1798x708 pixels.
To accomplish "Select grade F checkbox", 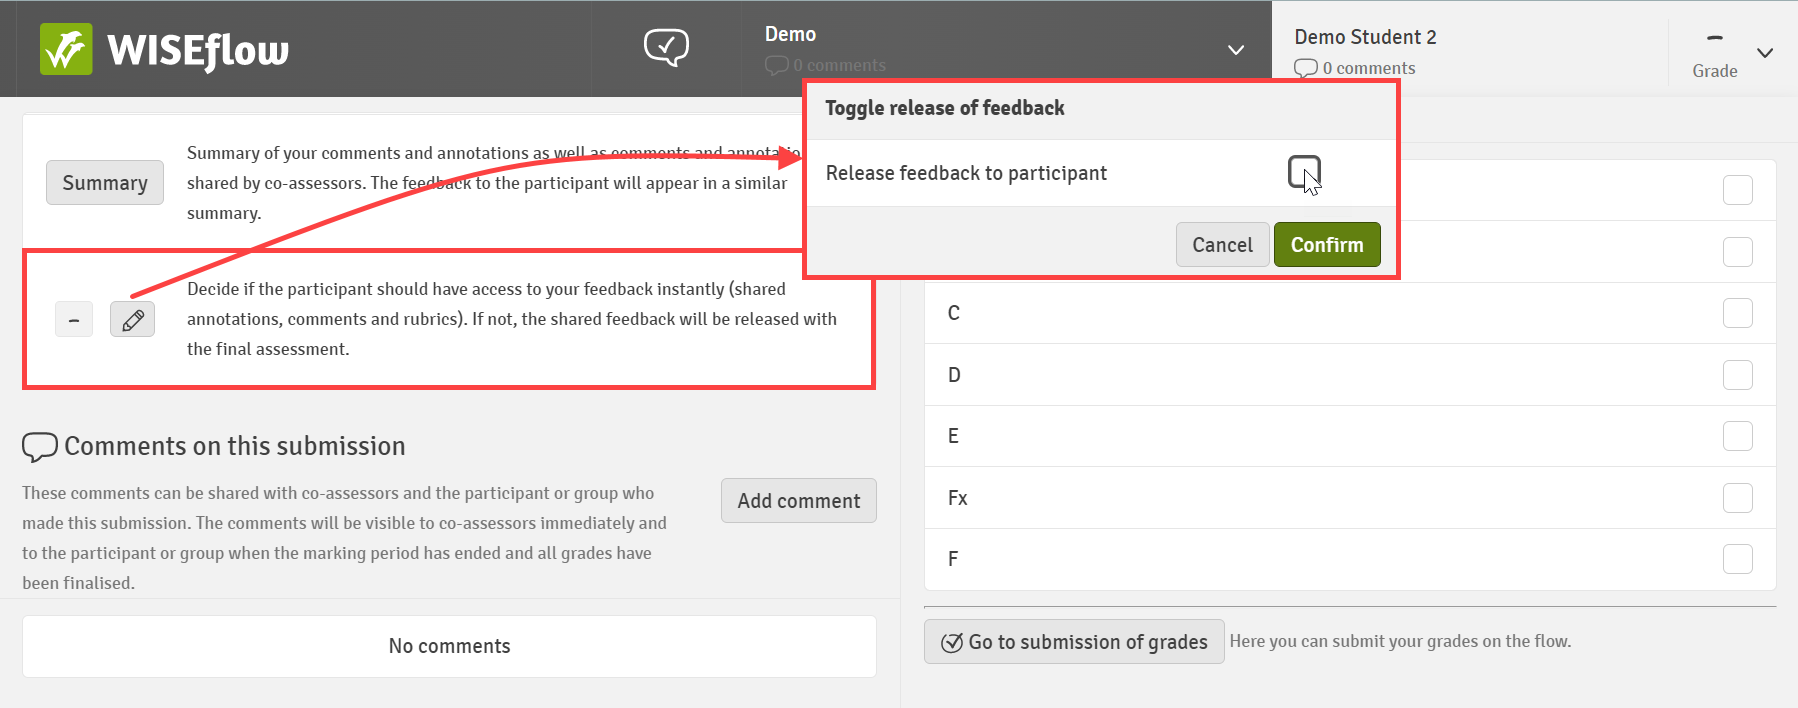I will pos(1738,559).
